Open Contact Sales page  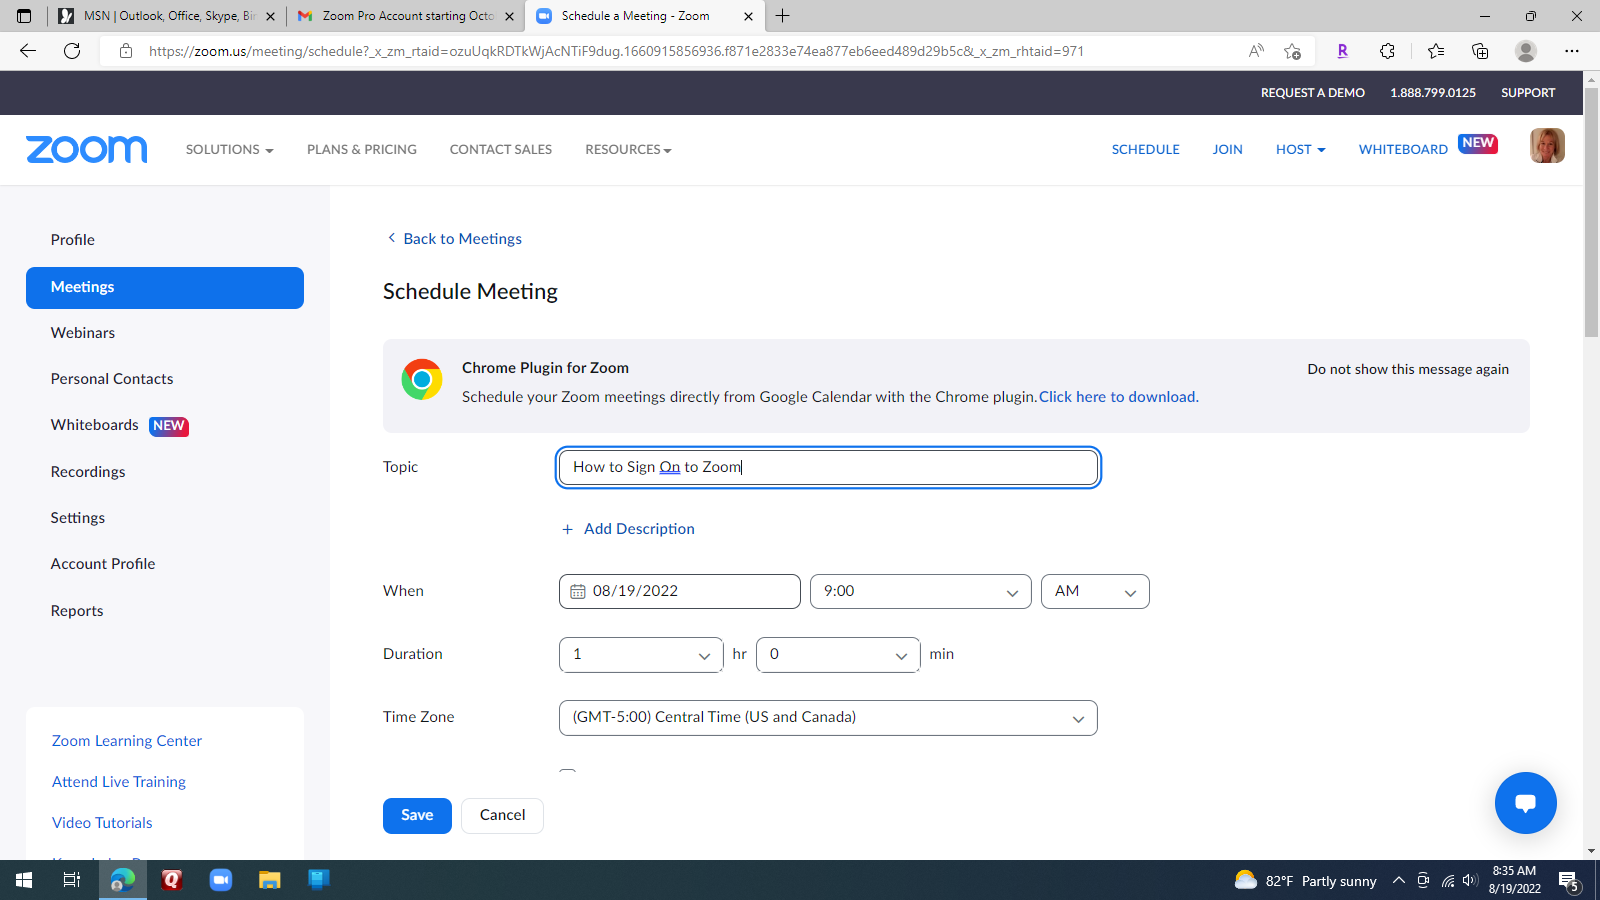point(501,149)
